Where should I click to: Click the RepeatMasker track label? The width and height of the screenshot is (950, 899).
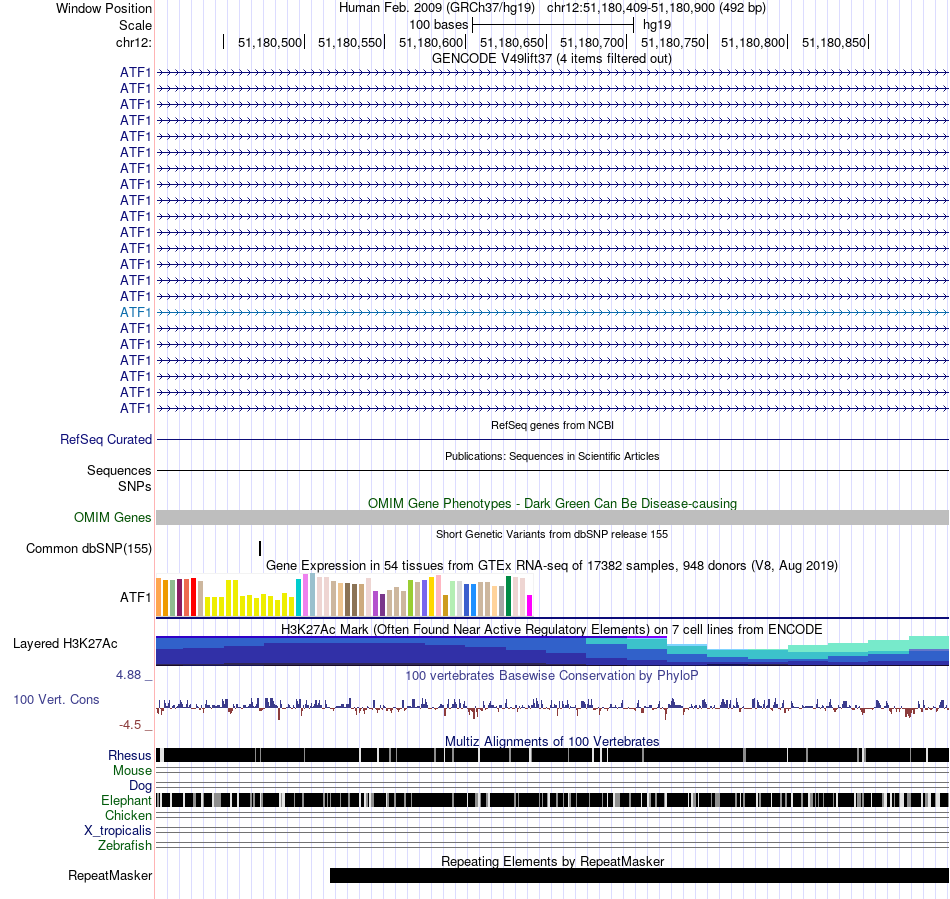110,876
